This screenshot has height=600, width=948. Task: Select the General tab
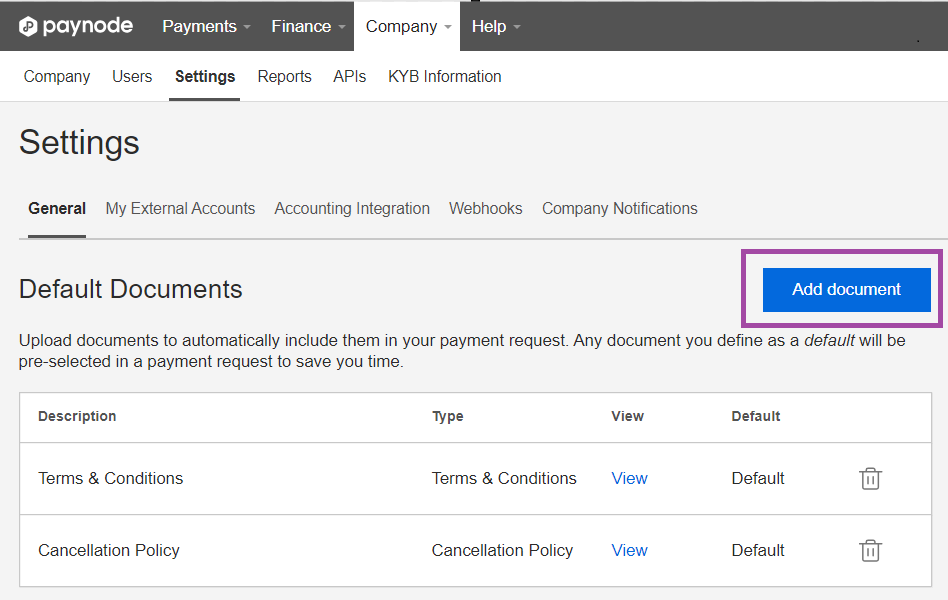(x=57, y=208)
